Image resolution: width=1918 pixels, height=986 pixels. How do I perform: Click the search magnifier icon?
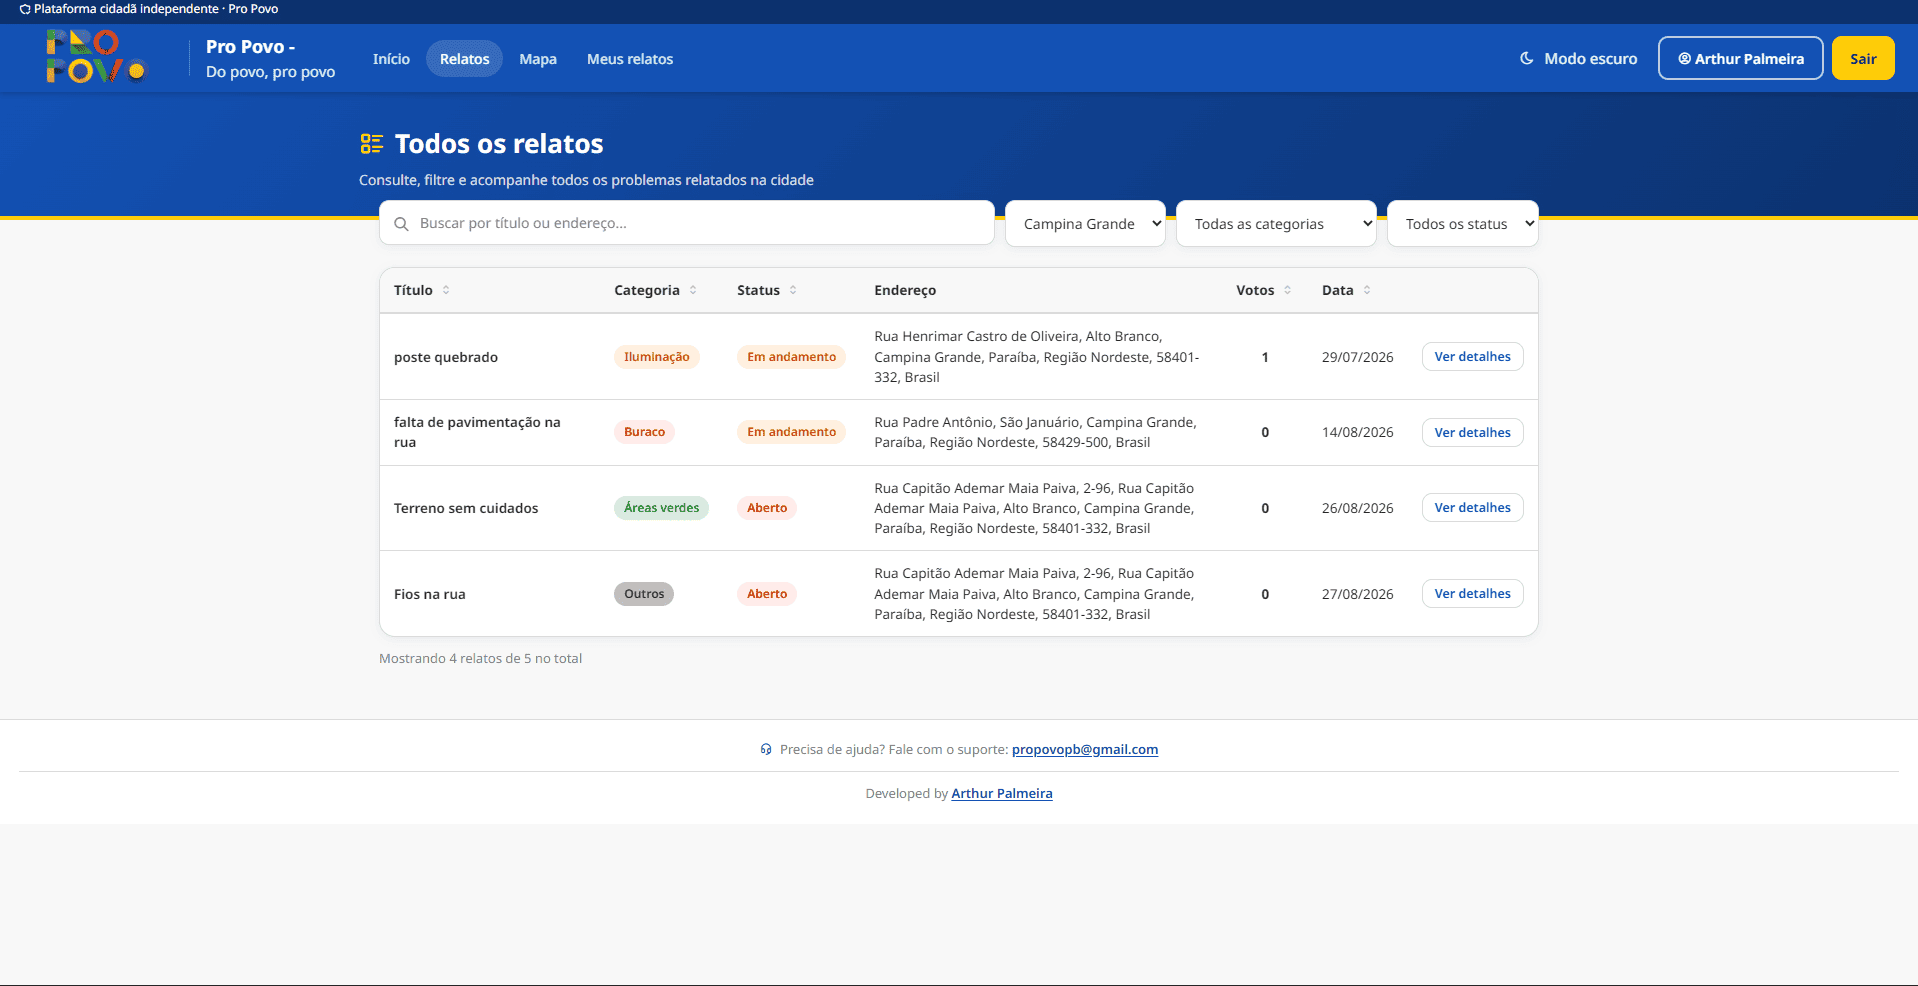401,224
